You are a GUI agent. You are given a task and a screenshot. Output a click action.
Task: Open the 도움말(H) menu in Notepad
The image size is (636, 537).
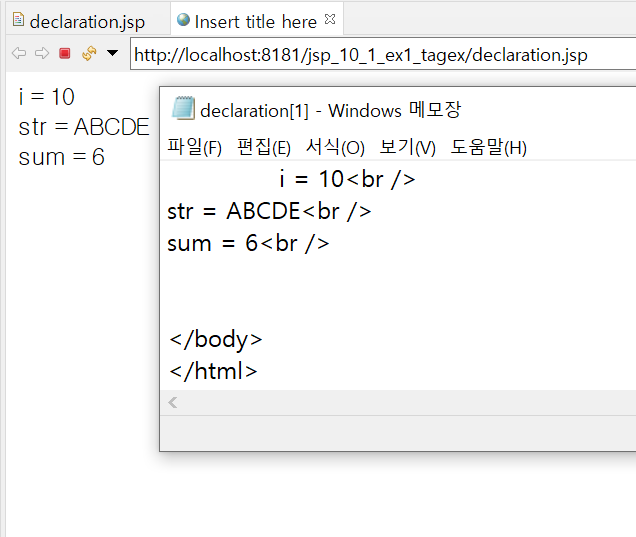pos(488,147)
